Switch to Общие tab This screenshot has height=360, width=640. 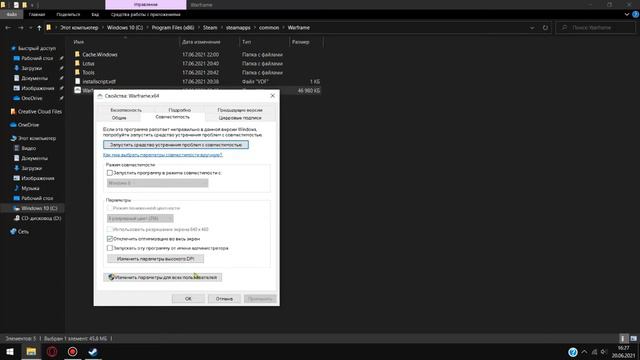[x=119, y=118]
